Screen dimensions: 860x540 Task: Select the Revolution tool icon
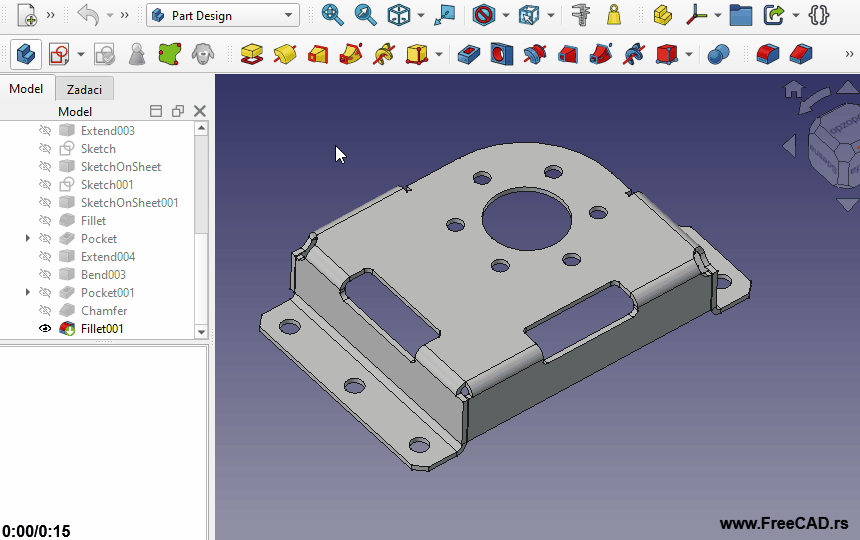tap(285, 54)
